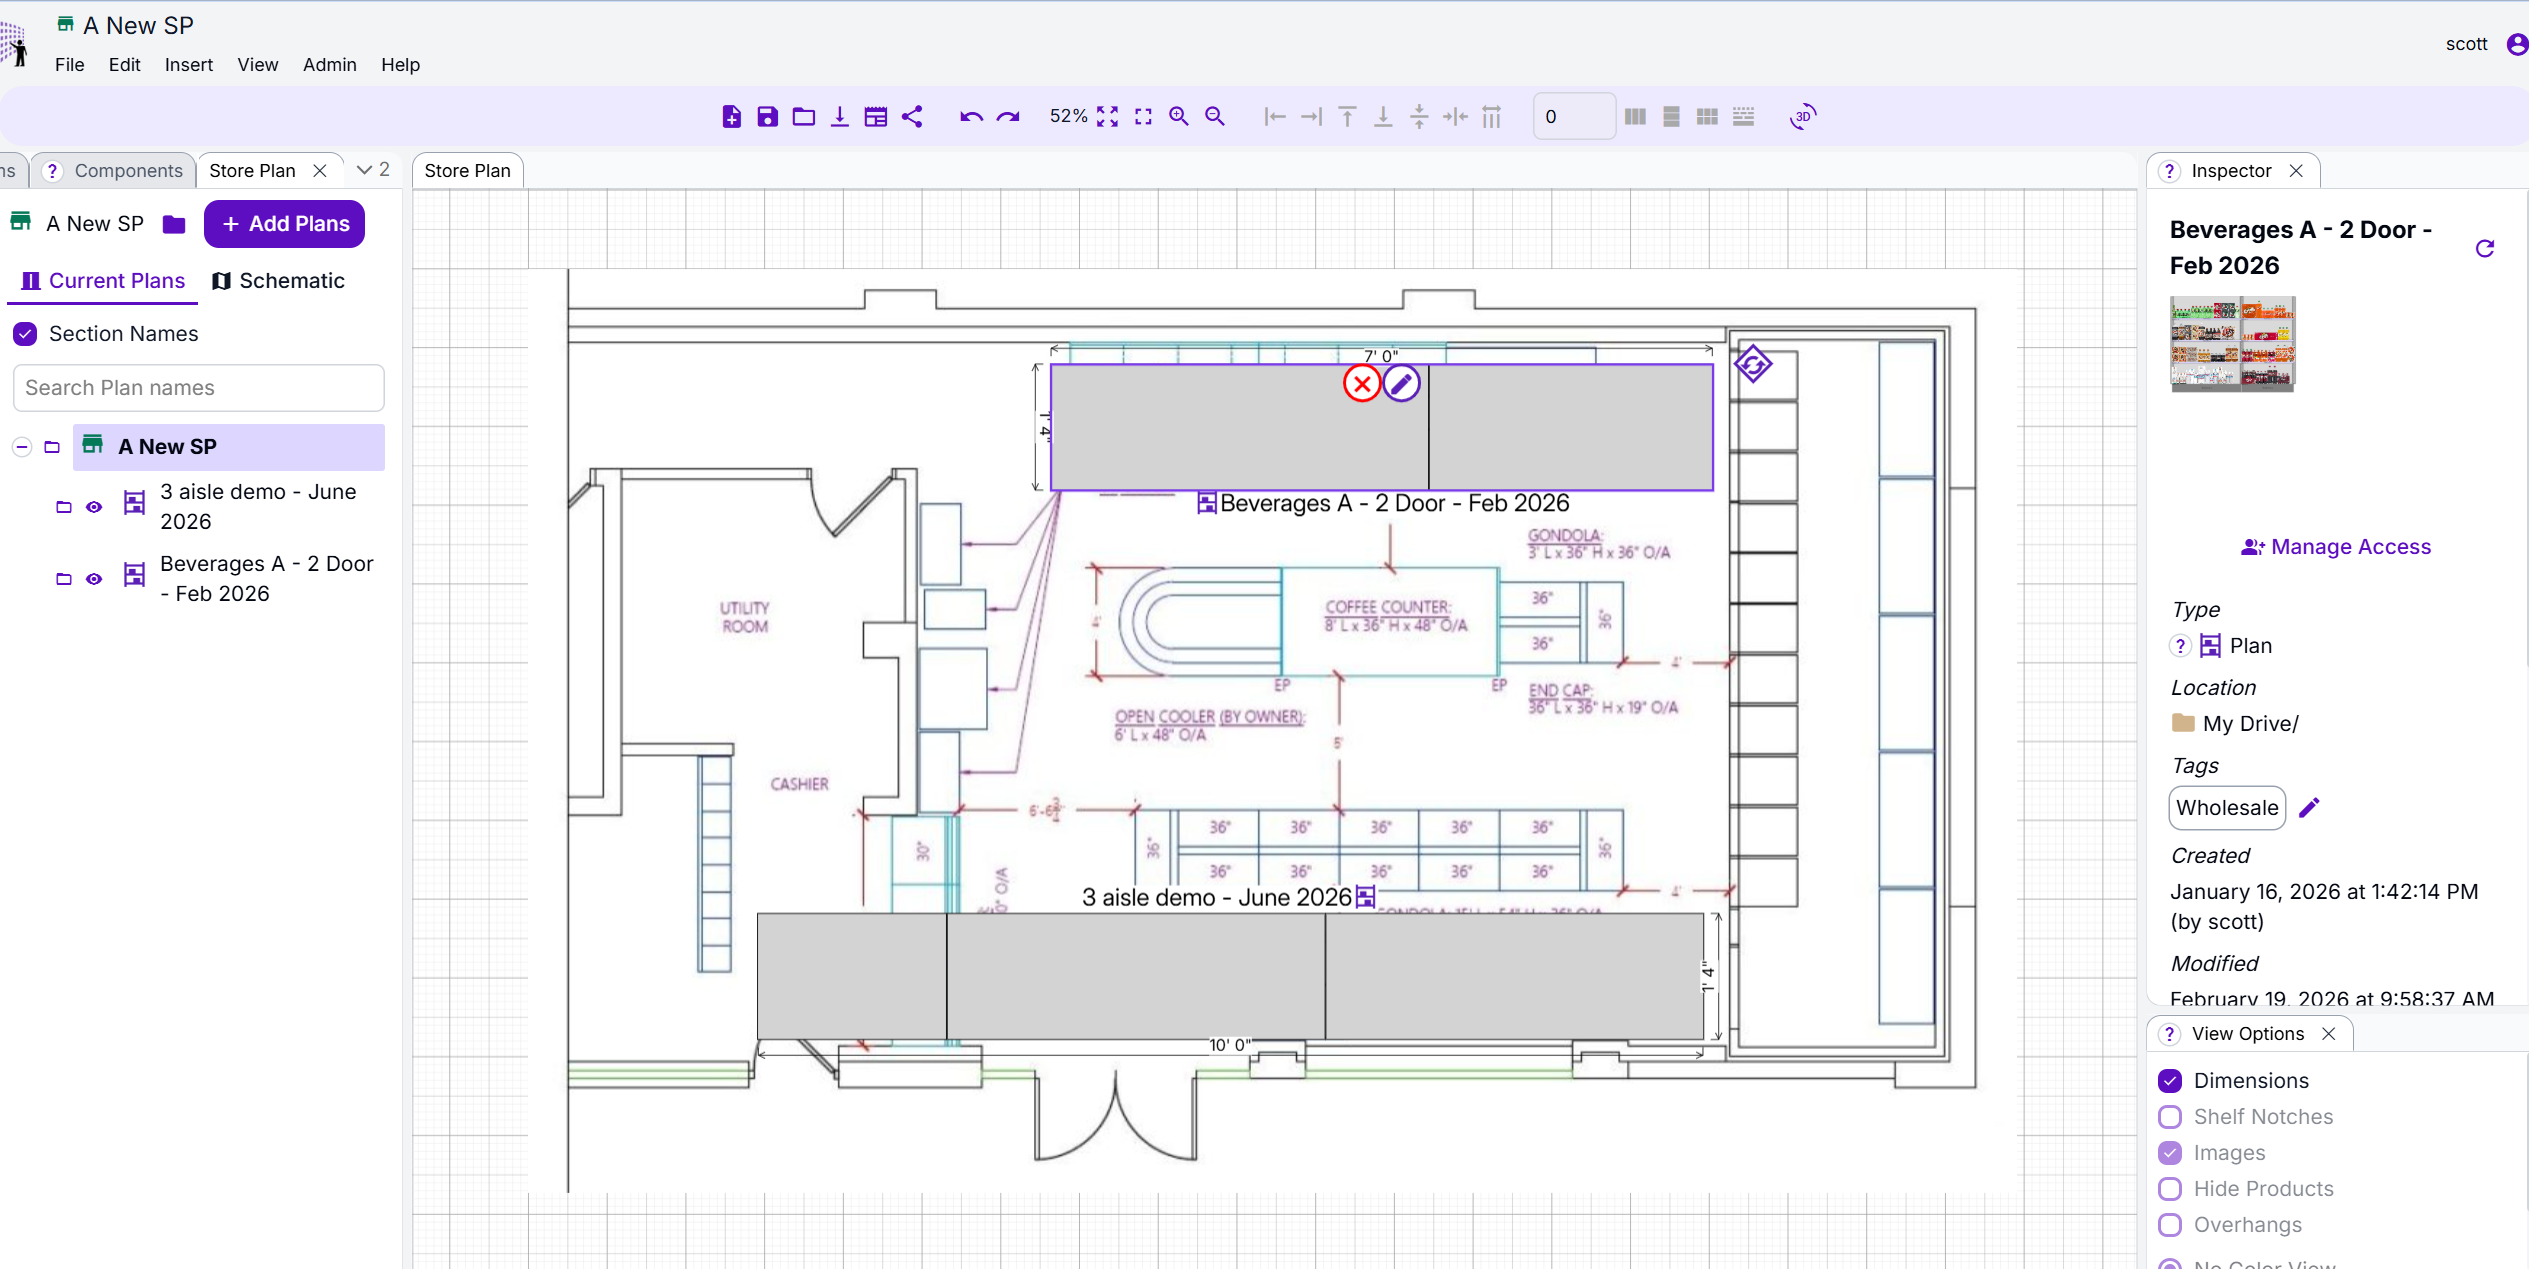Fit plan to screen with expand-arrows icon
Viewport: 2529px width, 1269px height.
tap(1107, 117)
